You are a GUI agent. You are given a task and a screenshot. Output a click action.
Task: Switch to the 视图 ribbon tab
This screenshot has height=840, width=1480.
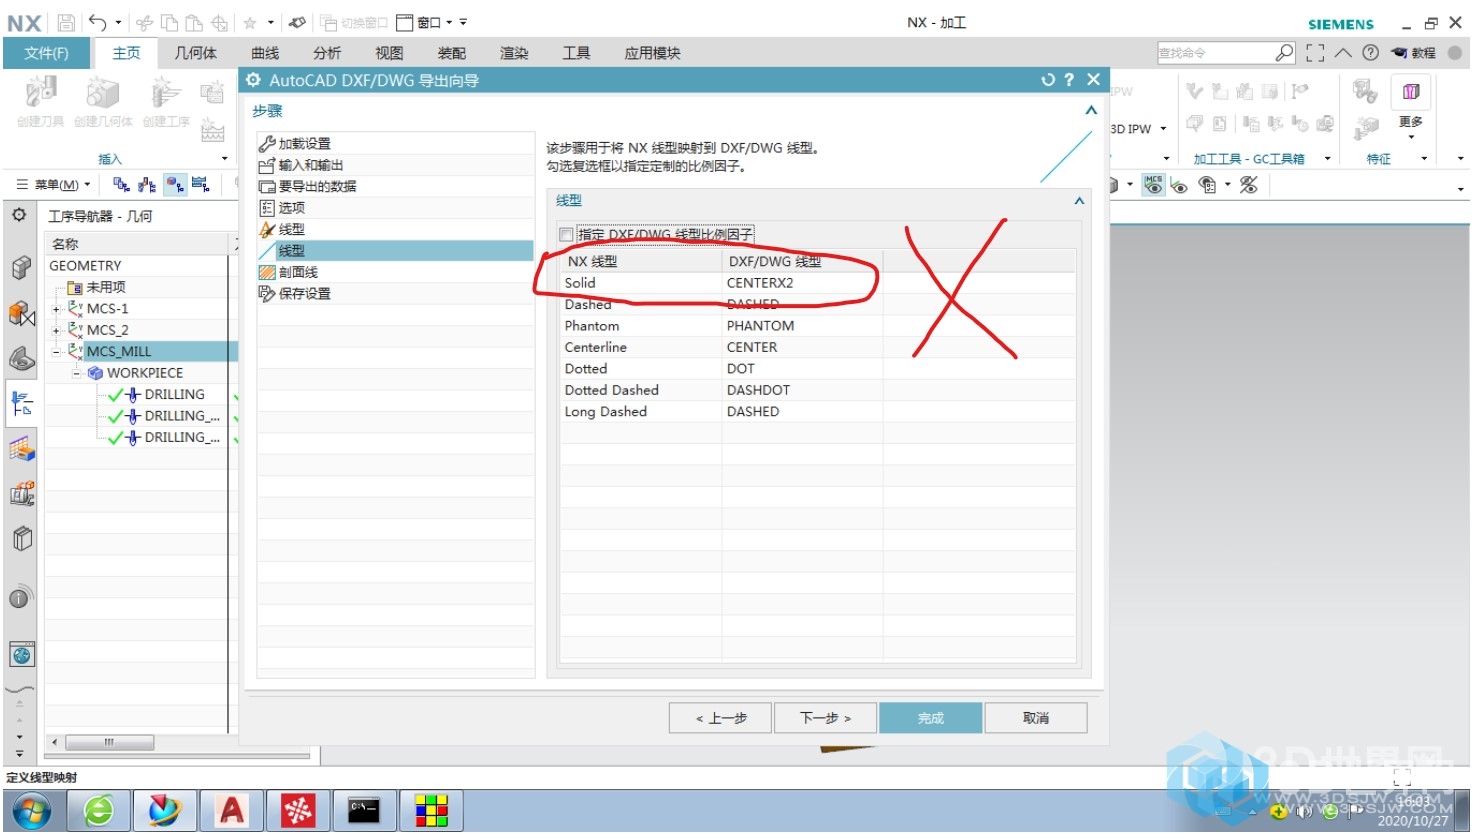point(389,53)
